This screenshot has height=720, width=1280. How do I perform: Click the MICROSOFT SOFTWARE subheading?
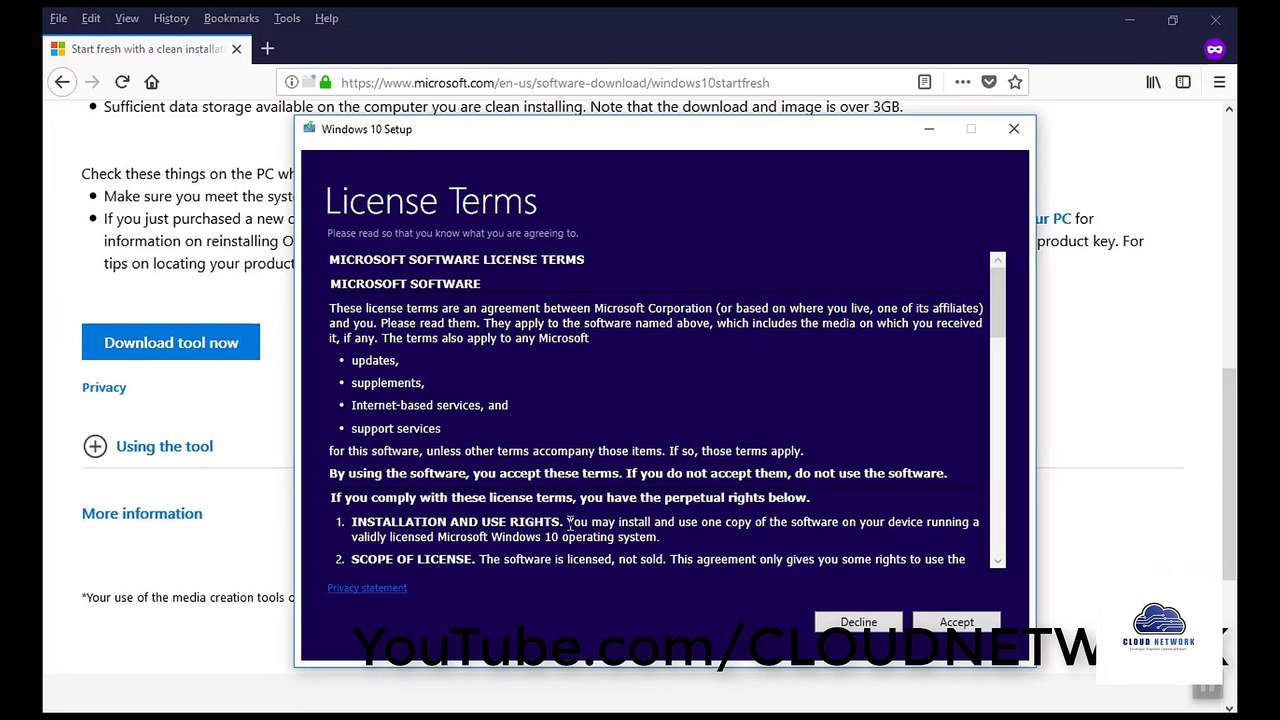pos(405,284)
